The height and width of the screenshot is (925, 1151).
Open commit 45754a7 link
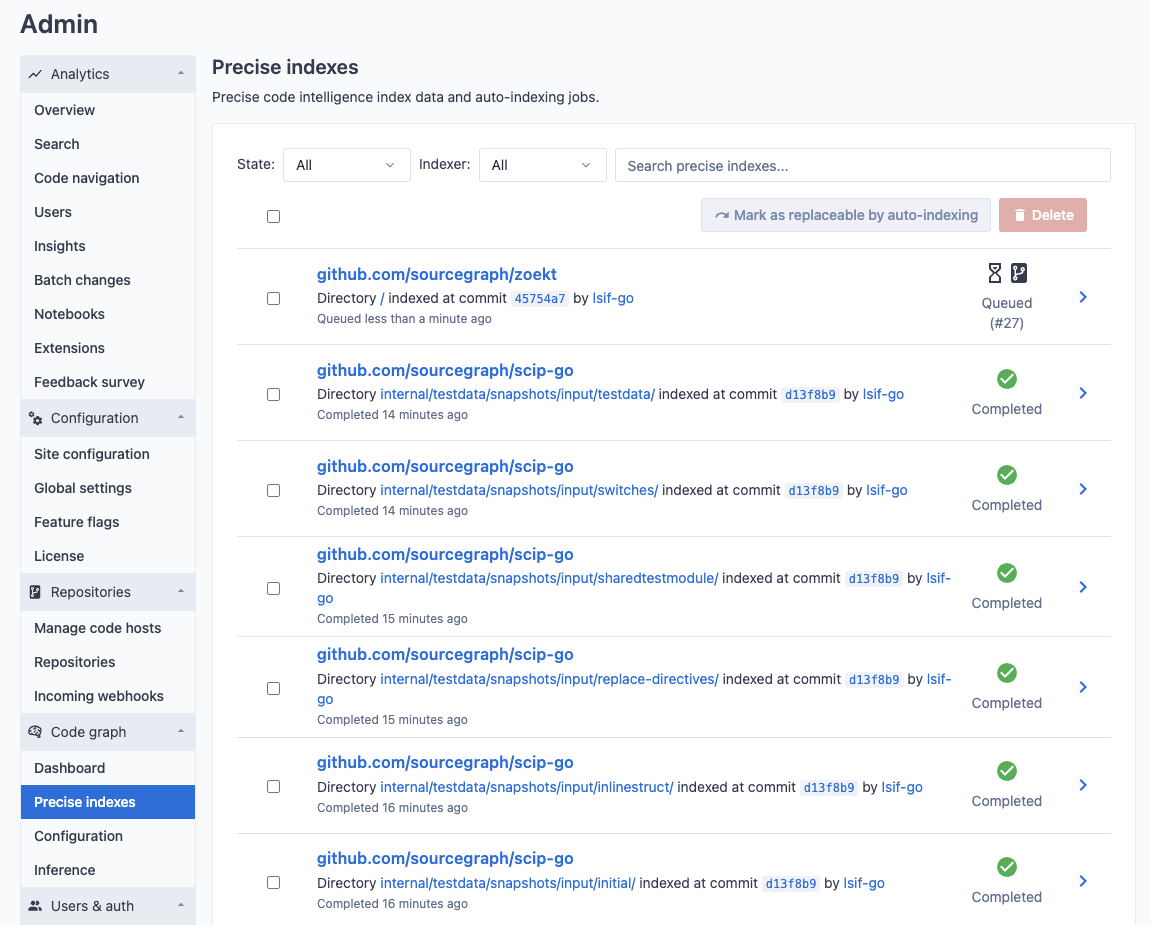point(540,299)
